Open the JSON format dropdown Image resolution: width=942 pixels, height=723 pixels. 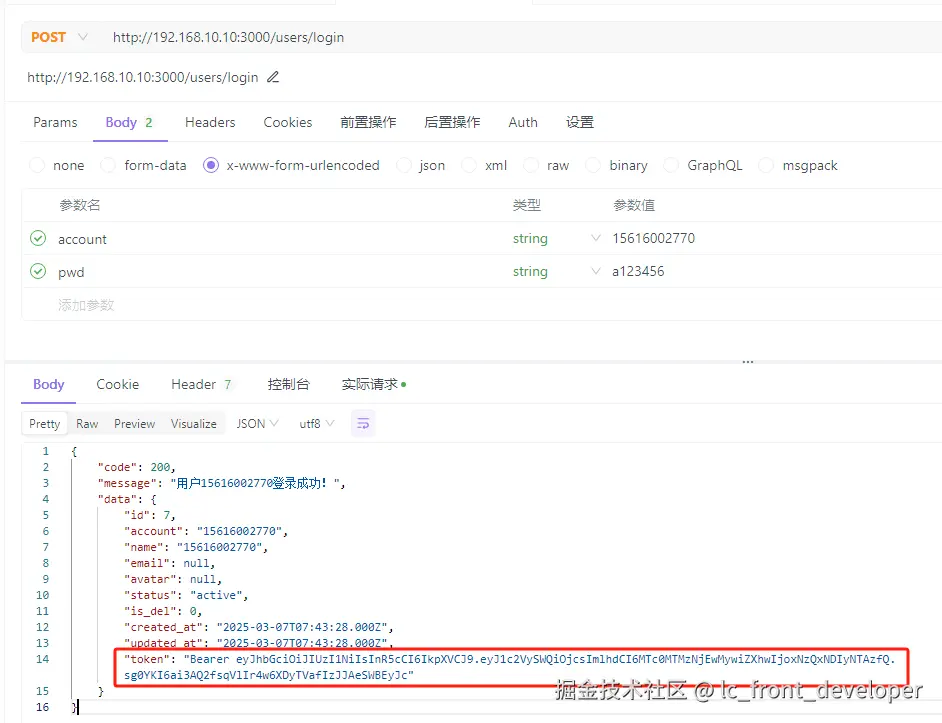click(x=257, y=424)
